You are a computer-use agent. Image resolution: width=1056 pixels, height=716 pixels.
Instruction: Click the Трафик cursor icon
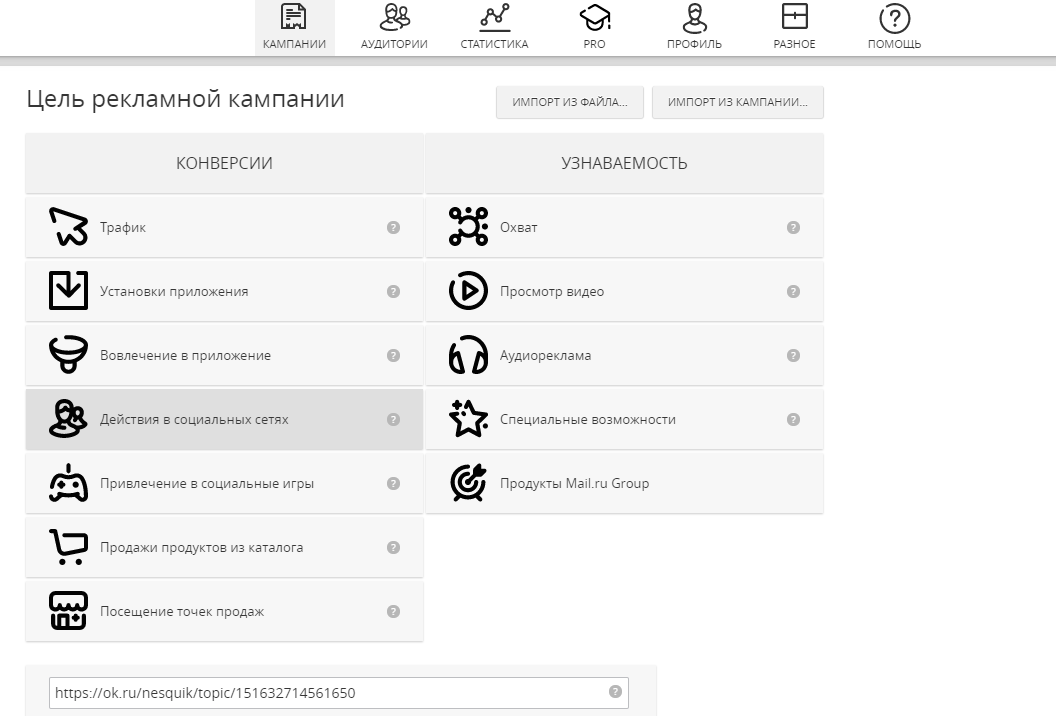tap(69, 227)
